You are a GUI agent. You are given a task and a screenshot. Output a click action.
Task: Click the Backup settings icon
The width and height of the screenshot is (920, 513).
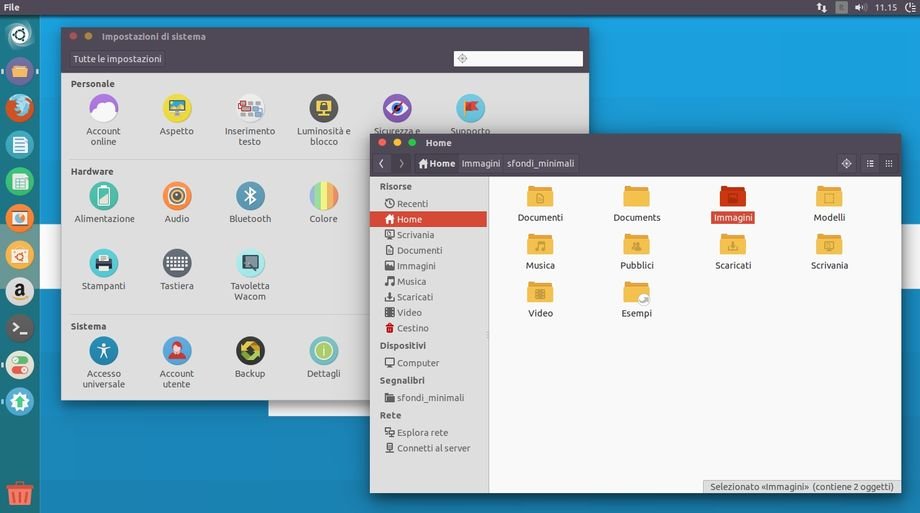click(x=250, y=351)
